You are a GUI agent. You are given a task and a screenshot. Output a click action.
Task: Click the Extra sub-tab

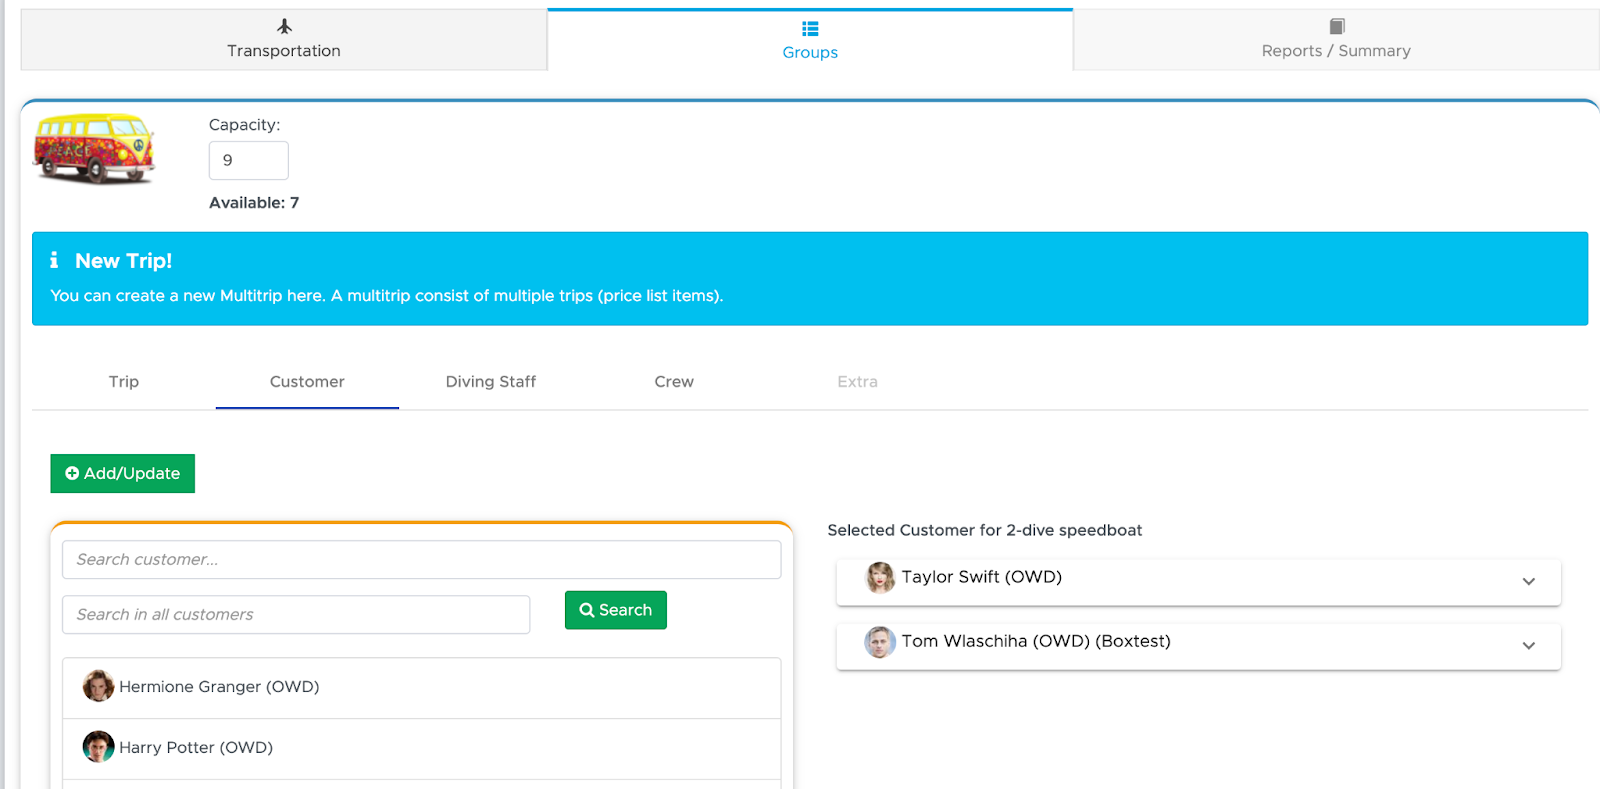click(857, 382)
